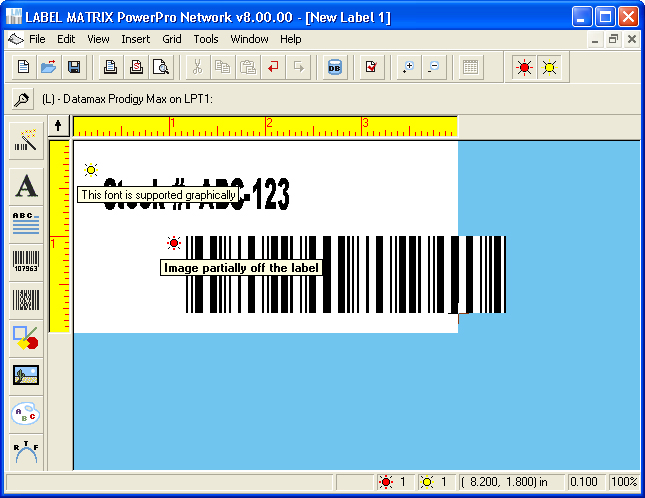This screenshot has height=498, width=645.
Task: Open the Edit menu
Action: click(x=66, y=39)
